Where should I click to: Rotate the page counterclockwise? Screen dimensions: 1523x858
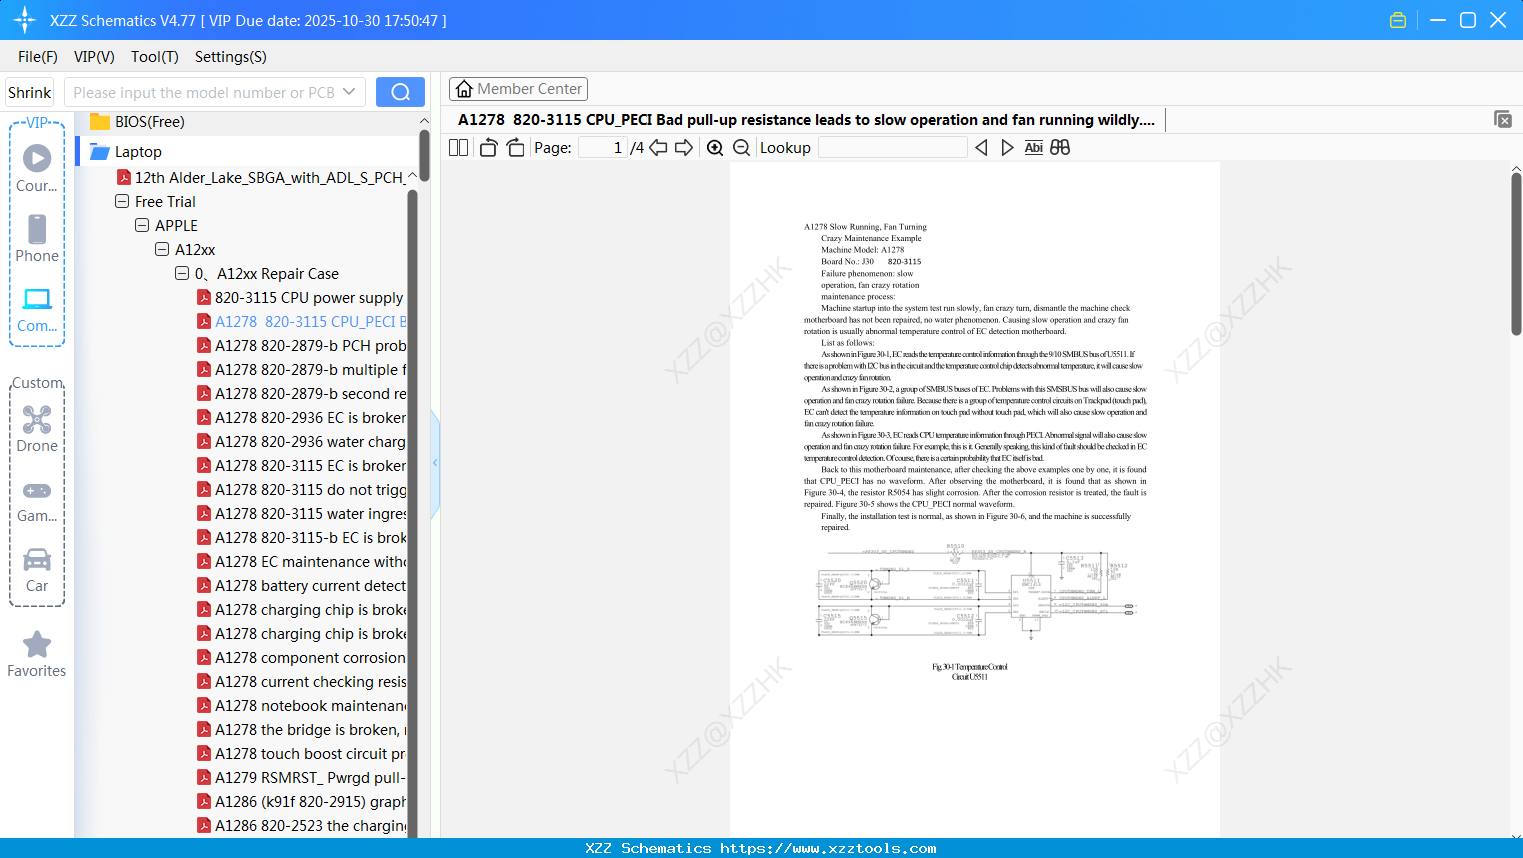[x=488, y=147]
